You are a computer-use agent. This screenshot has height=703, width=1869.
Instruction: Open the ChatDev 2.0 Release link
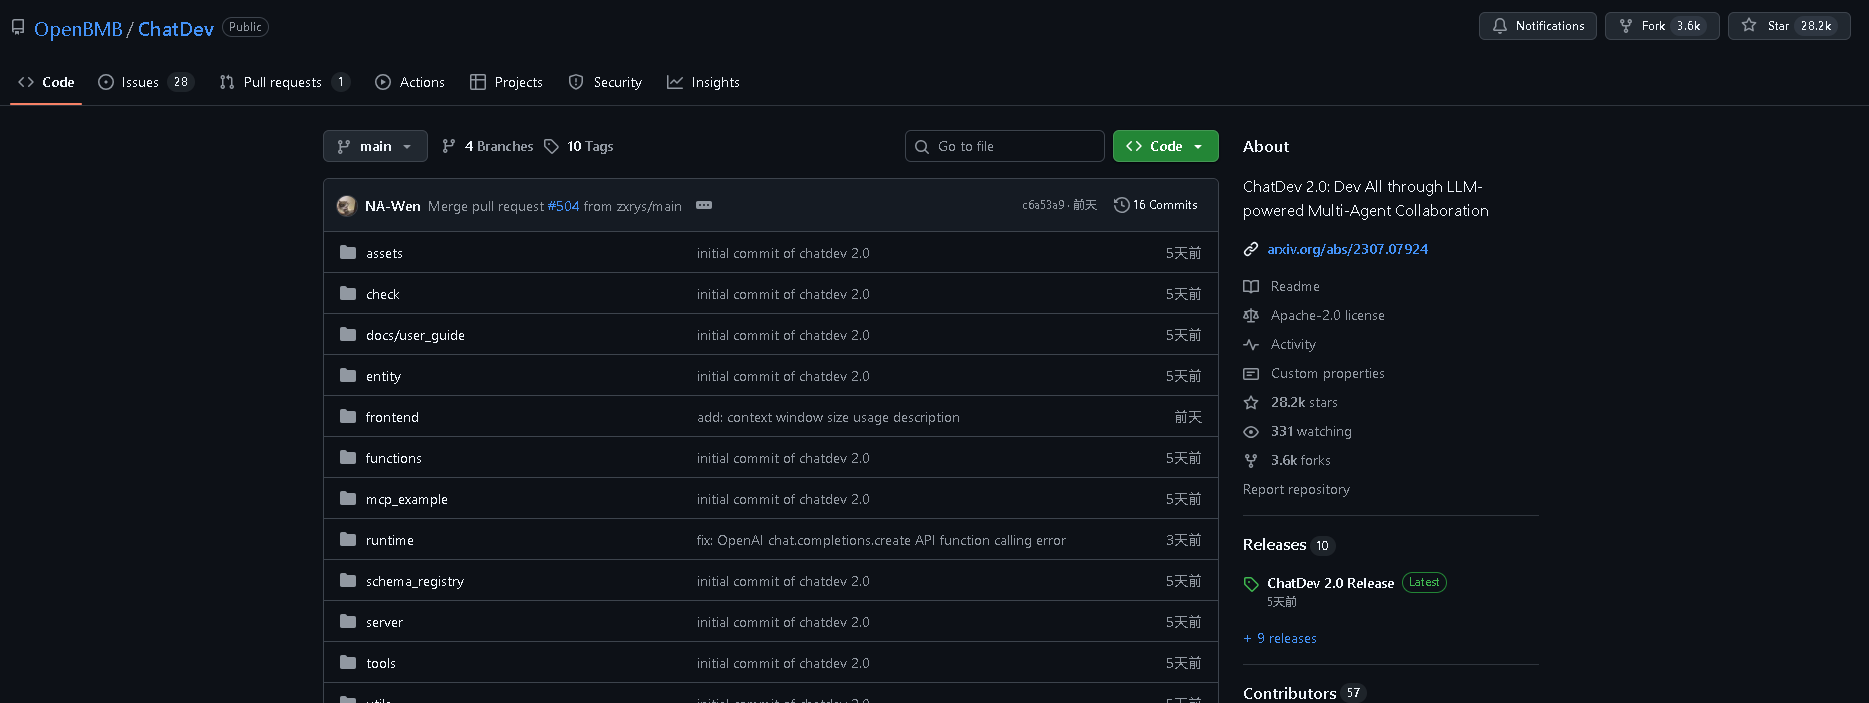coord(1330,583)
